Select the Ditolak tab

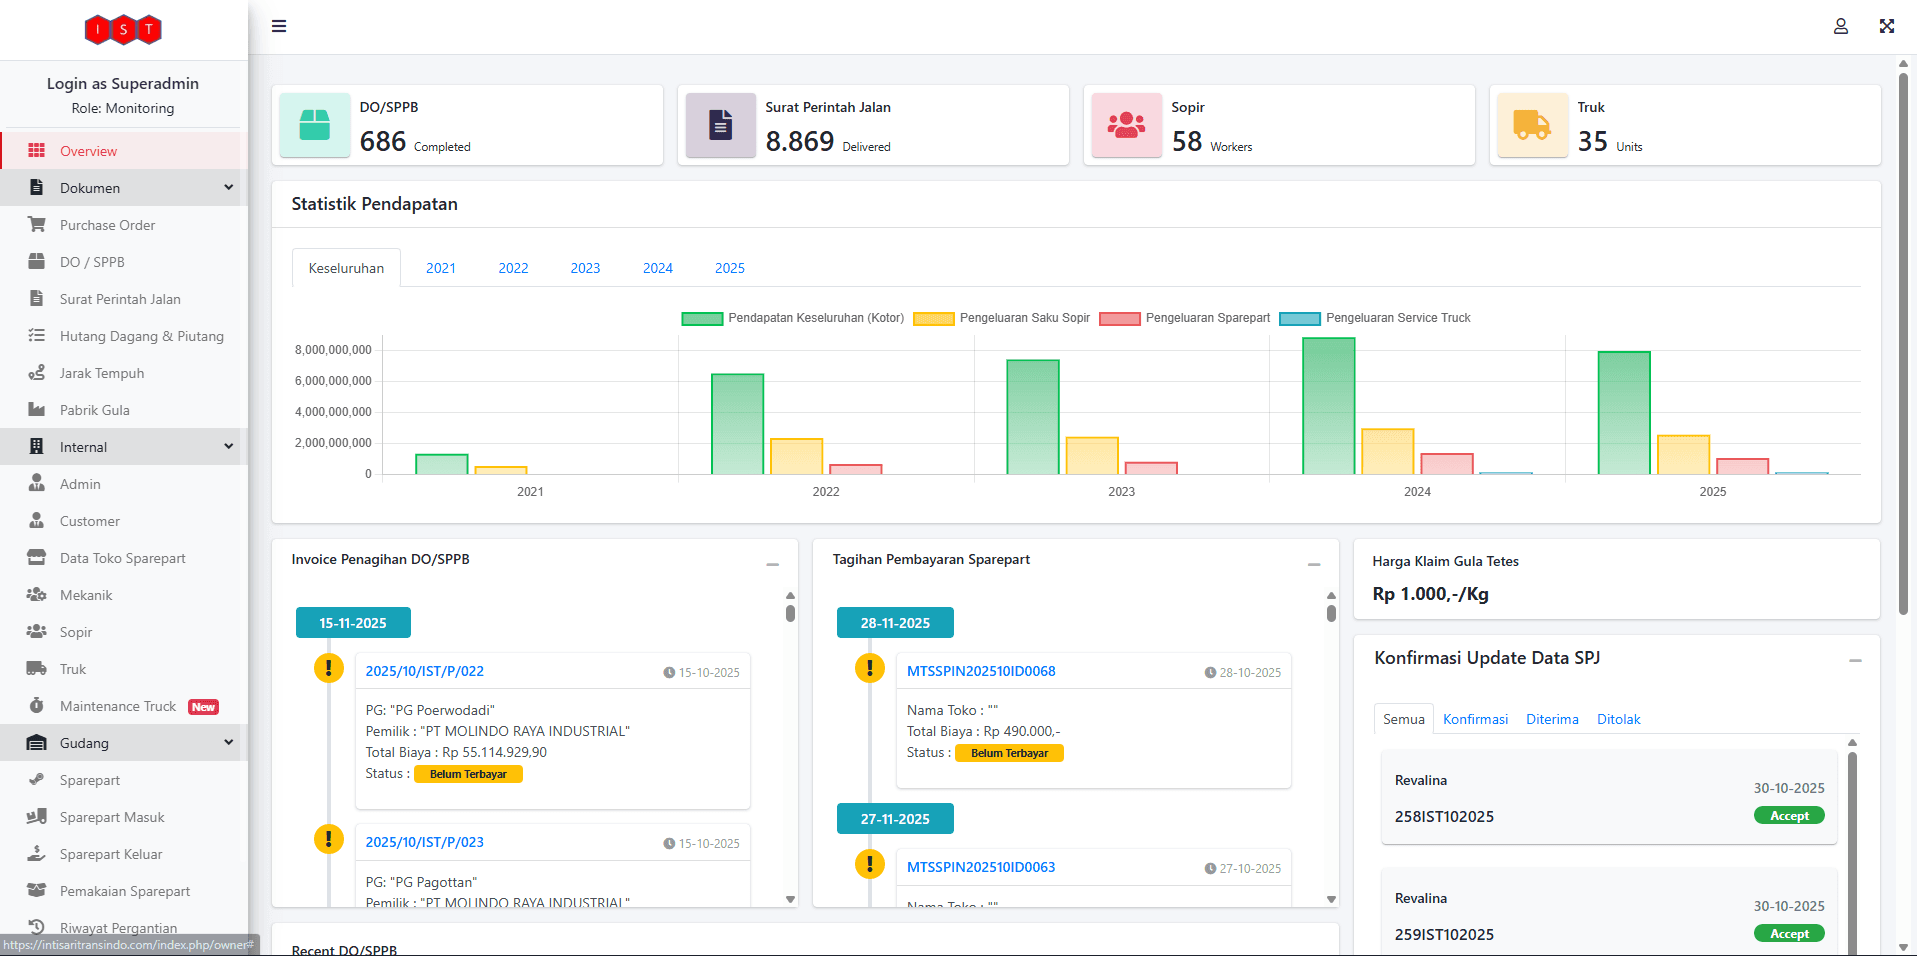[x=1618, y=719]
